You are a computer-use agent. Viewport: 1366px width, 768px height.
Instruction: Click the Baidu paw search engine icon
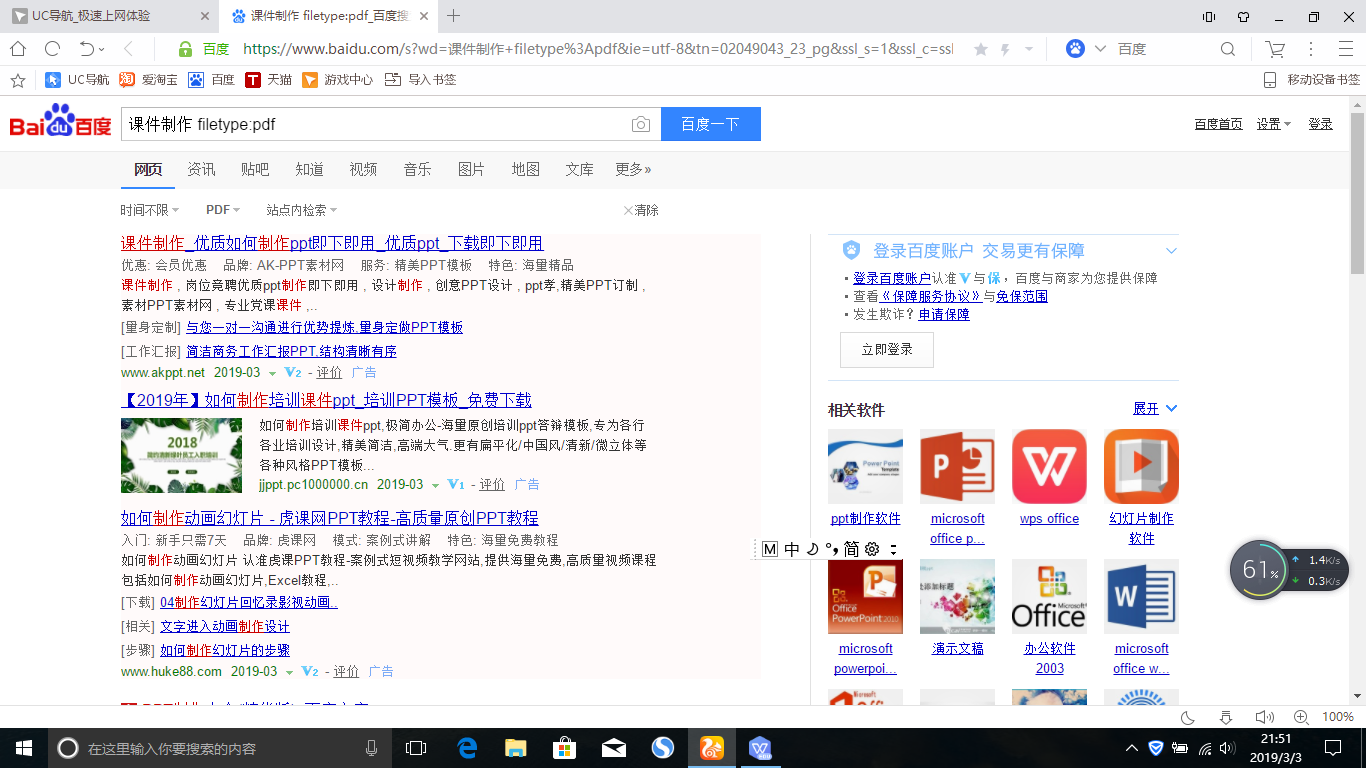(x=1075, y=49)
